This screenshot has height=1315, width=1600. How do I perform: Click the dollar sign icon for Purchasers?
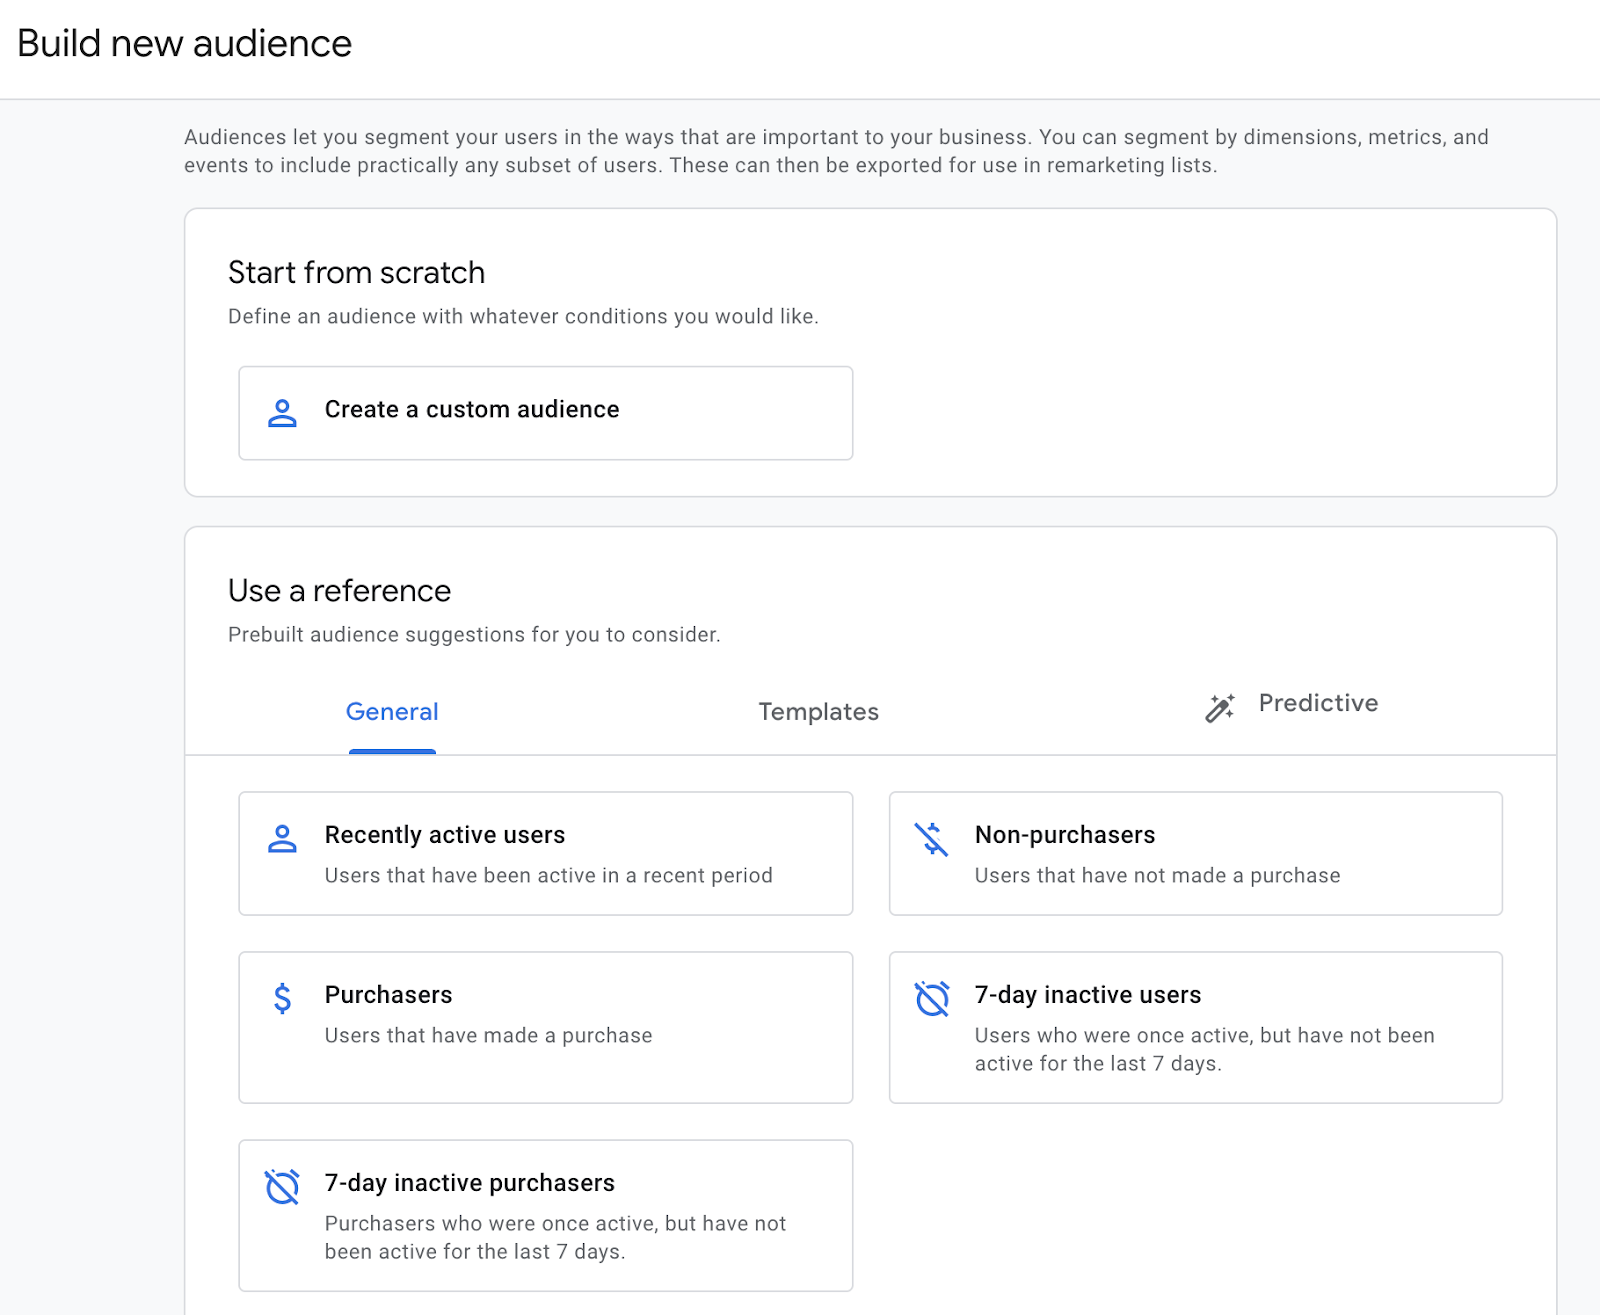(283, 998)
